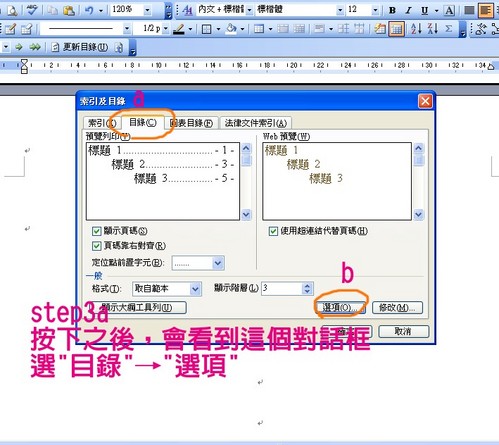Open the 定位點前置字元 dropdown
The height and width of the screenshot is (445, 499).
click(x=218, y=263)
